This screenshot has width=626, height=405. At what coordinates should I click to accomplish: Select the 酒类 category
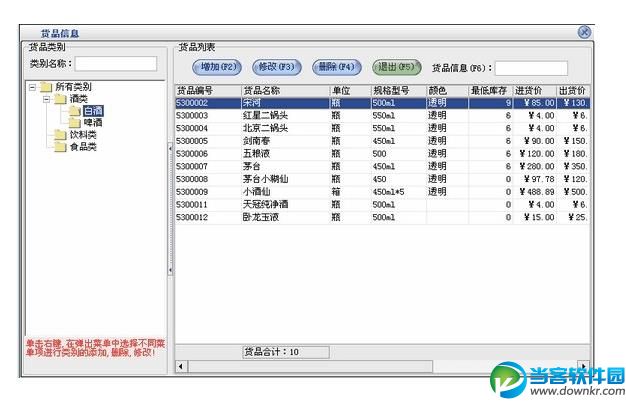pyautogui.click(x=78, y=99)
